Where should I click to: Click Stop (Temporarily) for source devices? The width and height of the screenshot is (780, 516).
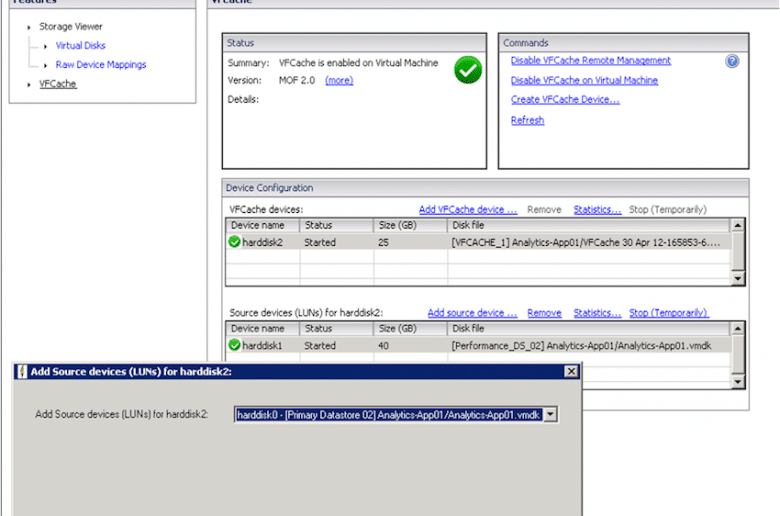[669, 312]
